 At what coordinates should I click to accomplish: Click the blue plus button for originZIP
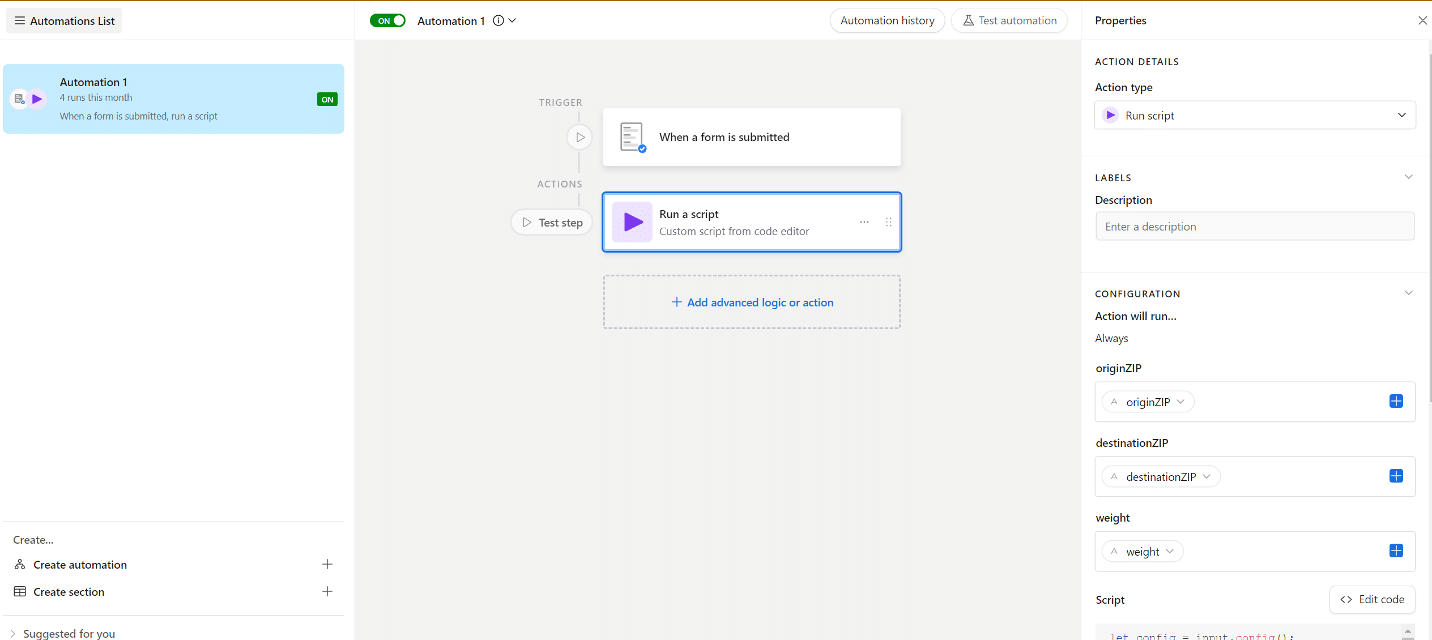(x=1396, y=401)
